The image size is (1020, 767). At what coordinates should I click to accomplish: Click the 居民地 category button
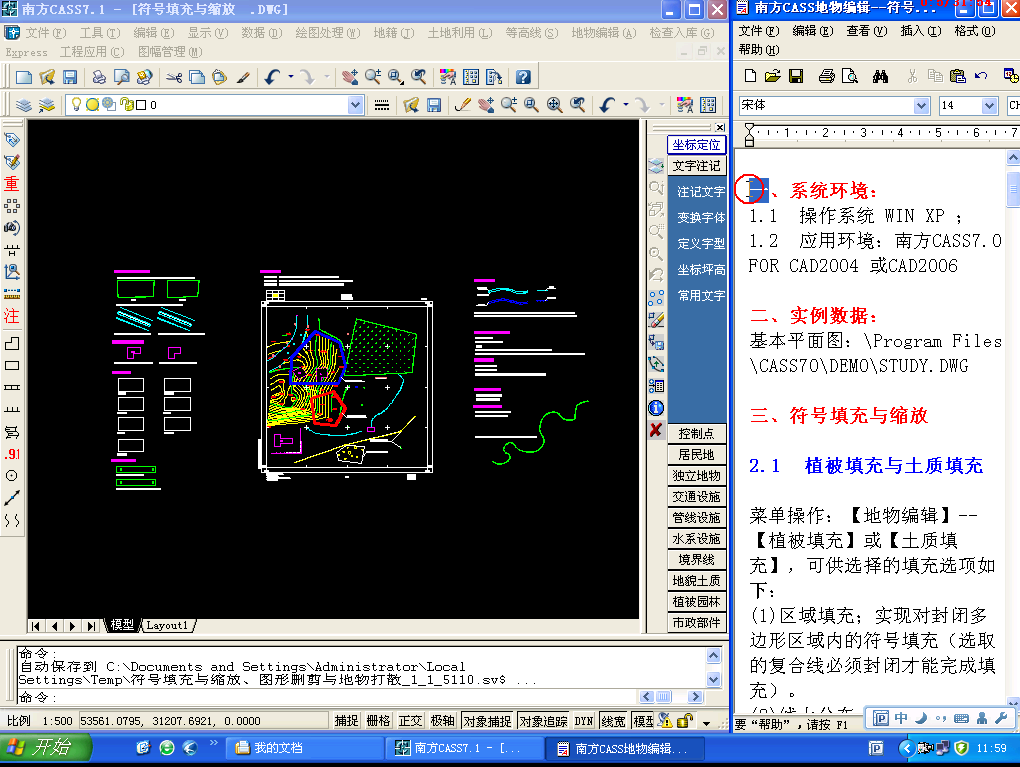[x=697, y=455]
